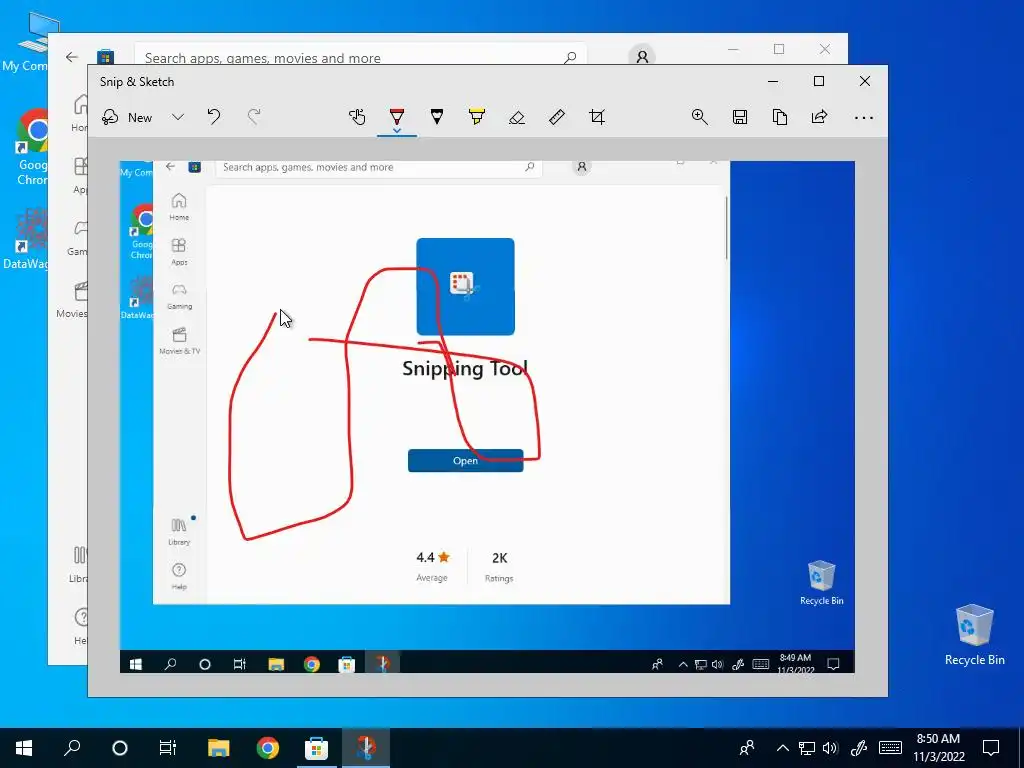Click the Snip & Sketch window title
The width and height of the screenshot is (1024, 768).
(x=137, y=82)
